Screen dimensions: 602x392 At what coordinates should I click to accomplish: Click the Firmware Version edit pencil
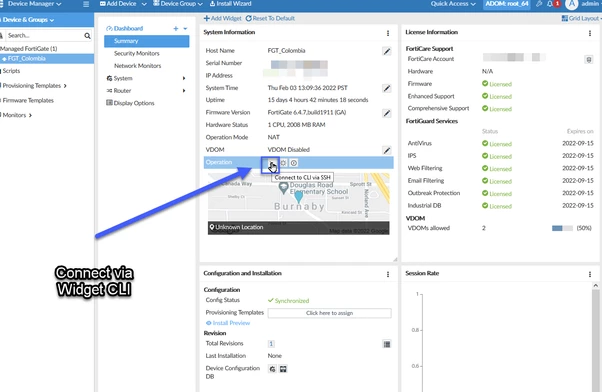click(x=387, y=113)
